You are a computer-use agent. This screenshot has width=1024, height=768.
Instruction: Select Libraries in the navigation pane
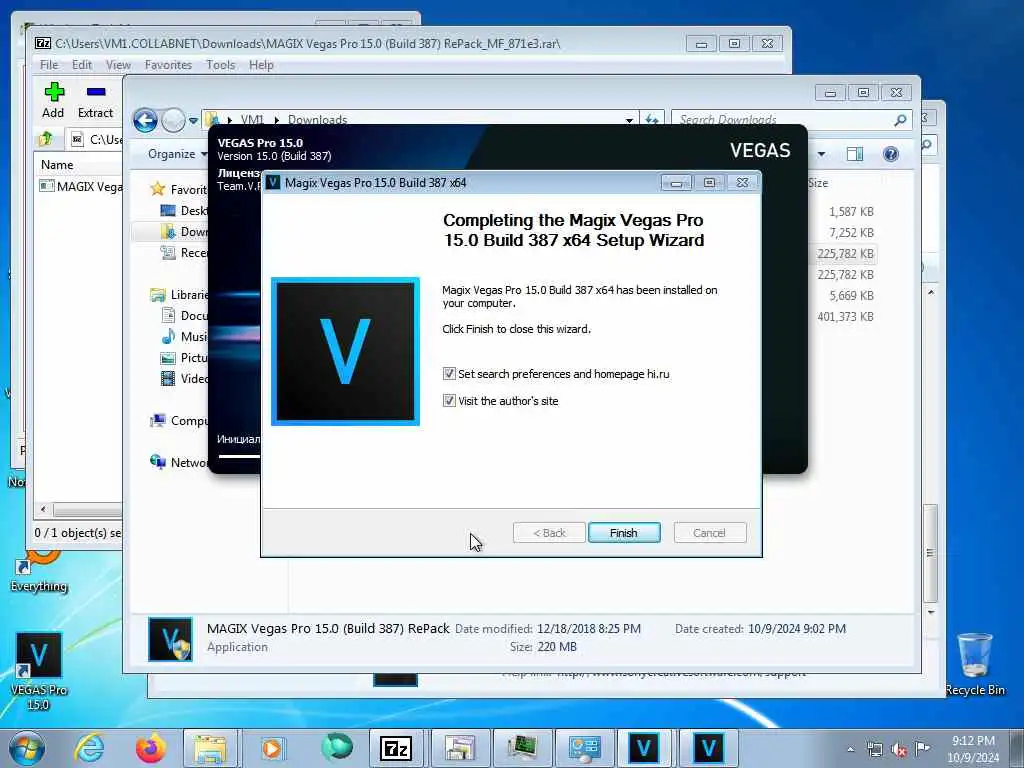click(179, 295)
